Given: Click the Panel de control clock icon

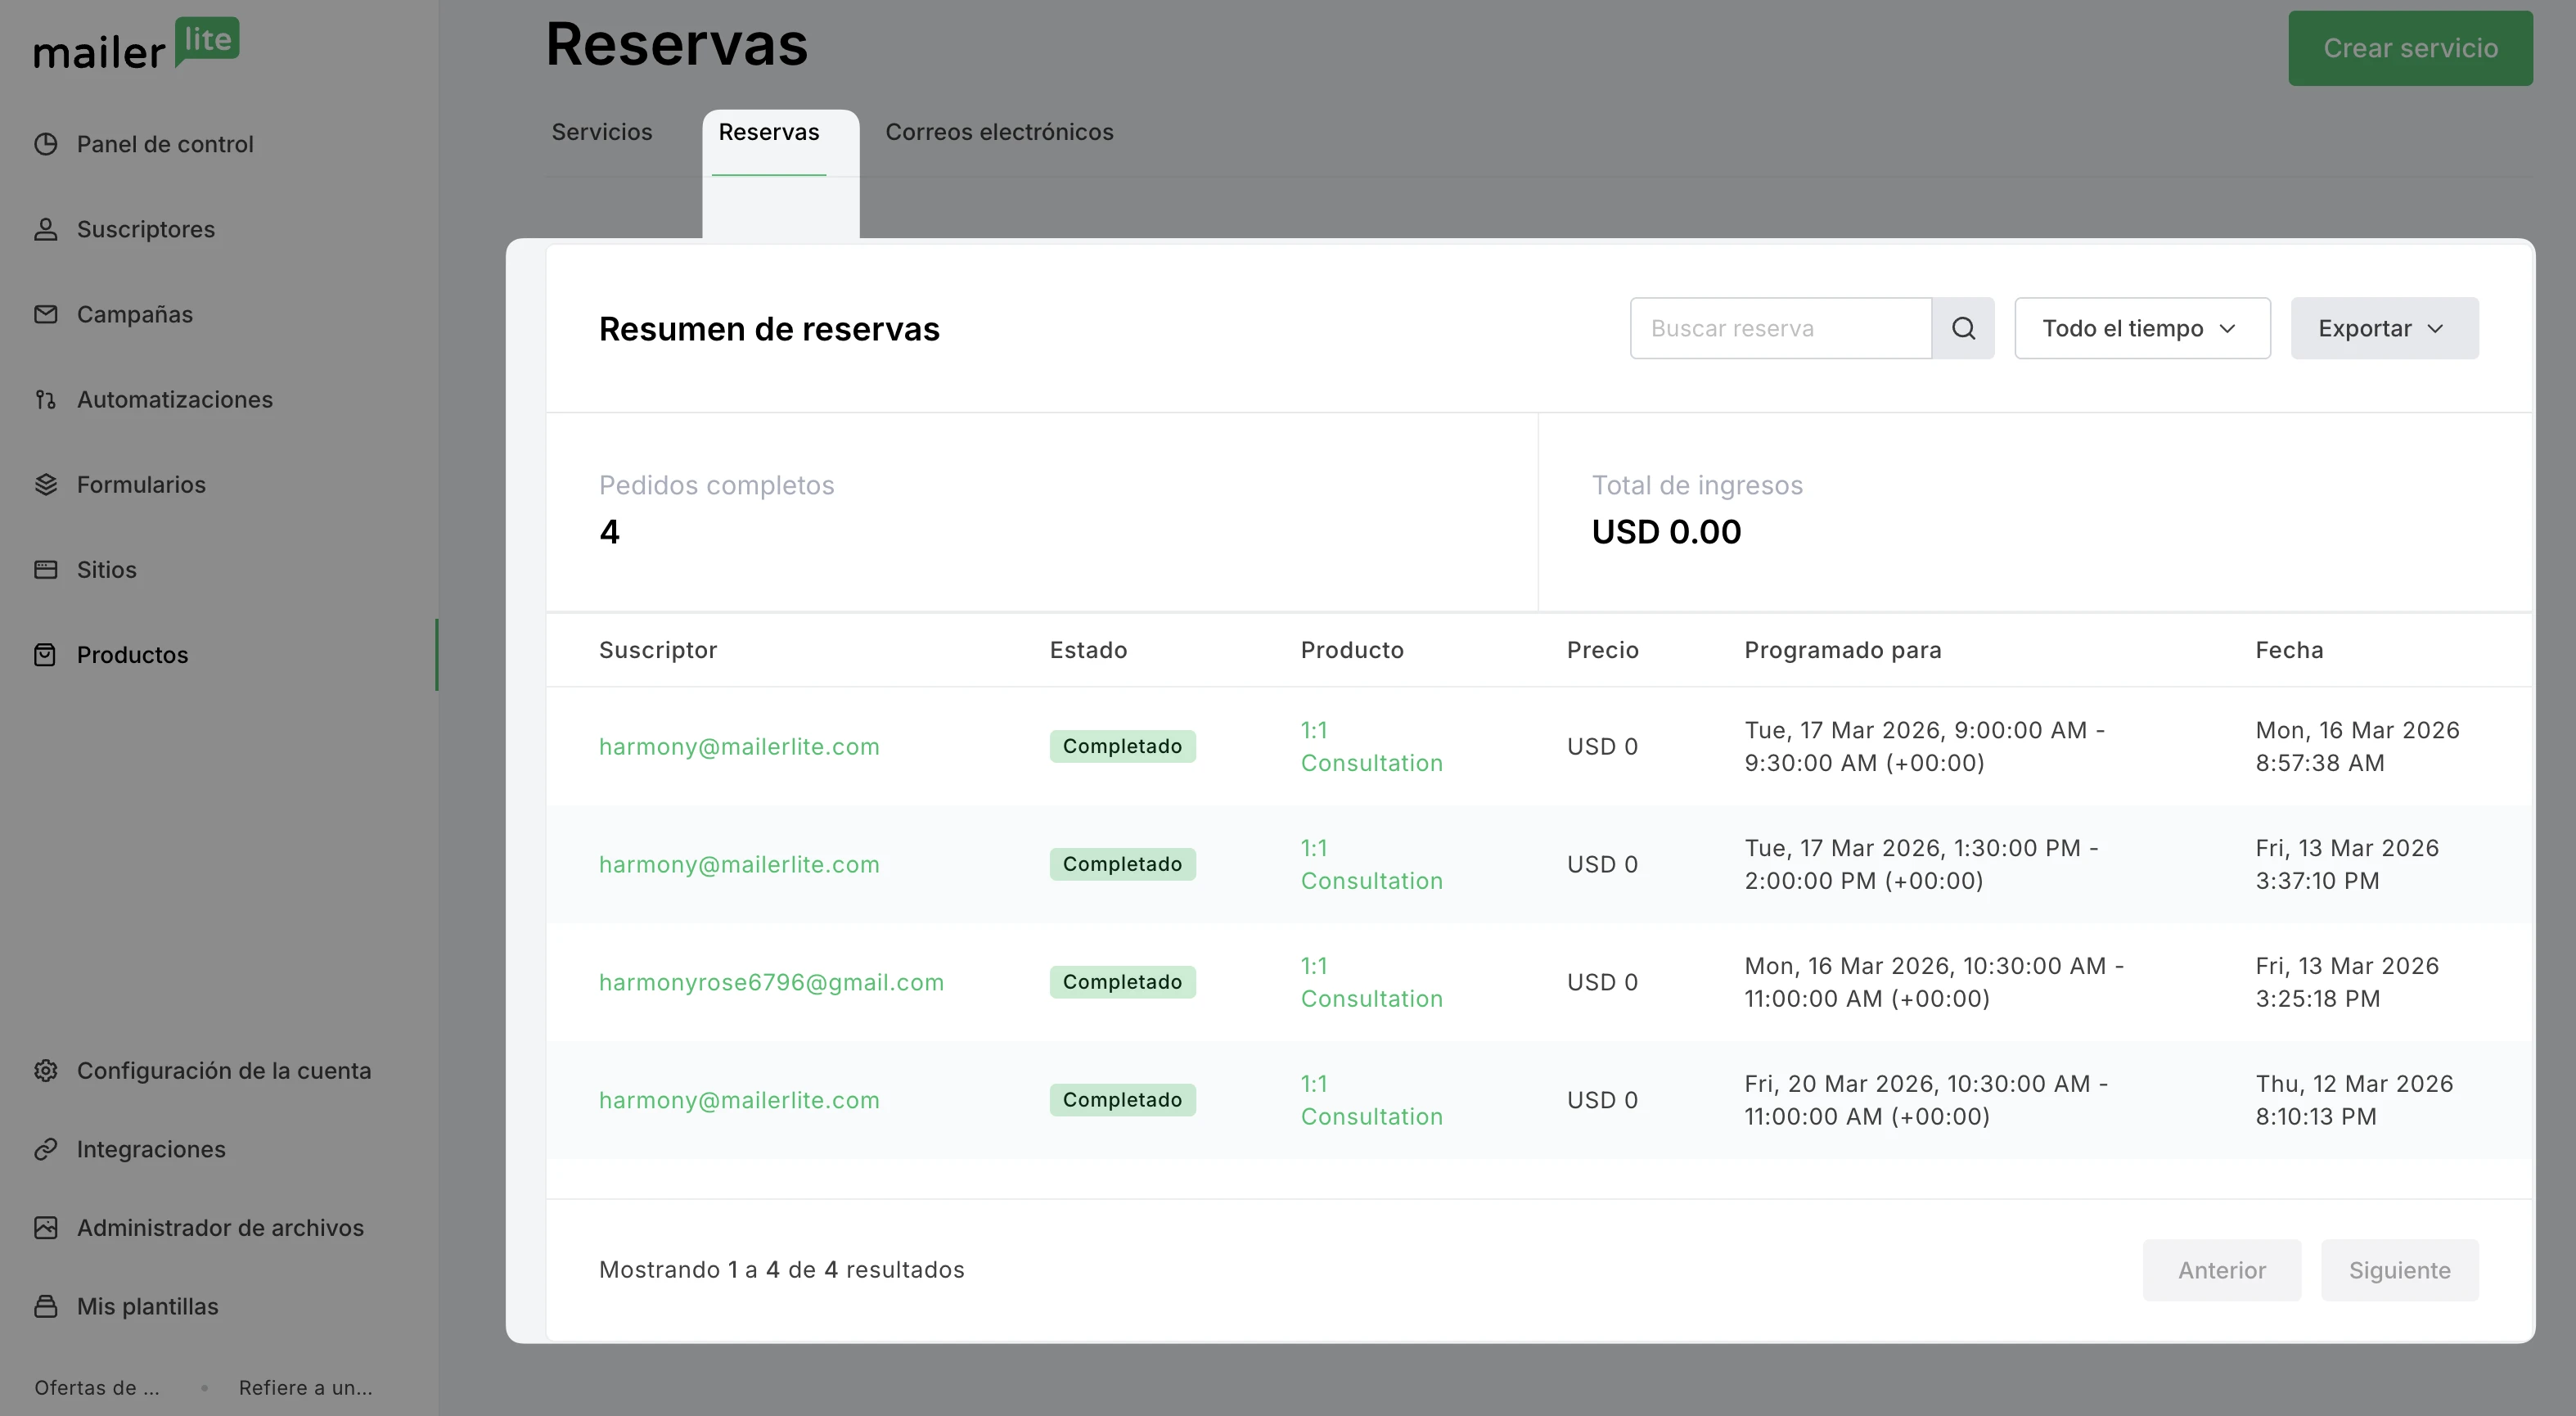Looking at the screenshot, I should pos(45,144).
